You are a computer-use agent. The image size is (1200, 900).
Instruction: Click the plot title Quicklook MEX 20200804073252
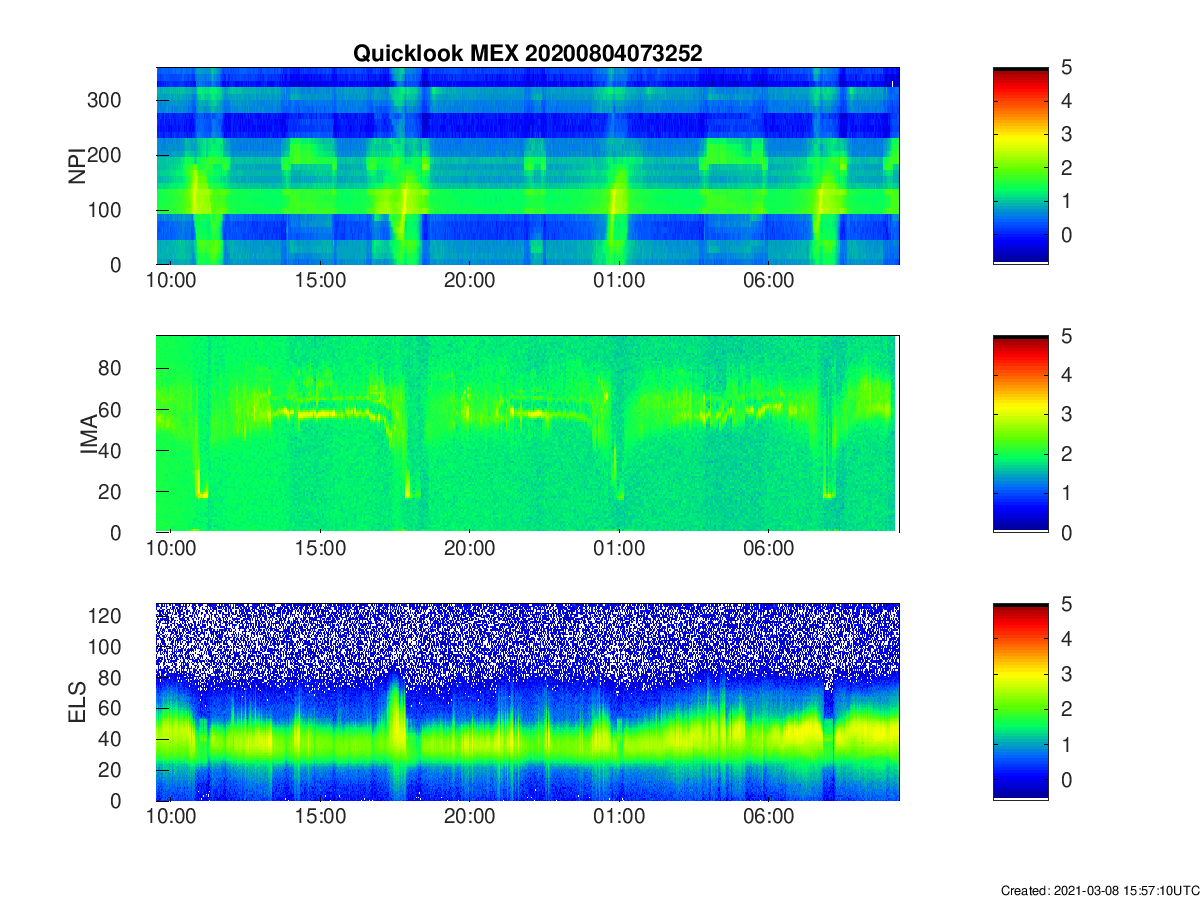pyautogui.click(x=528, y=54)
